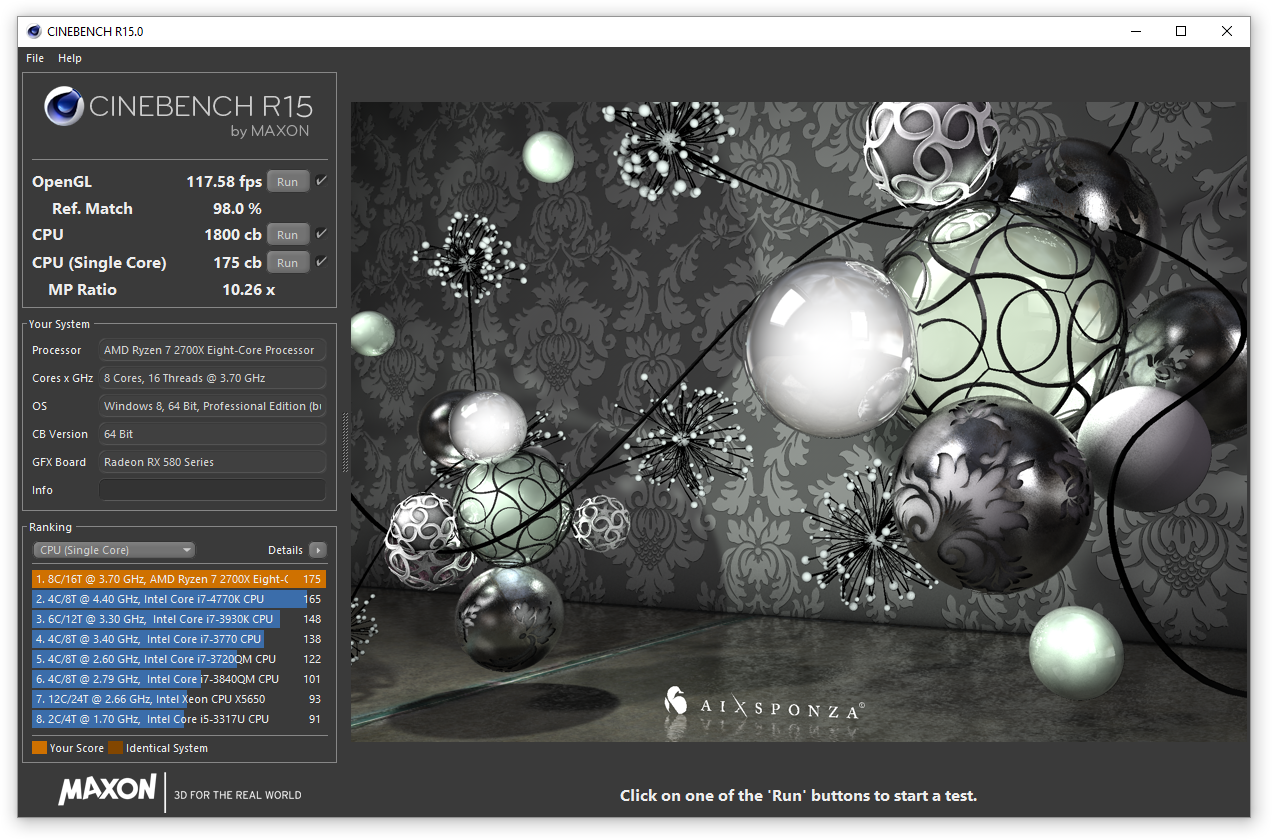Viewport: 1272px width, 840px height.
Task: Open the File menu
Action: tap(35, 58)
